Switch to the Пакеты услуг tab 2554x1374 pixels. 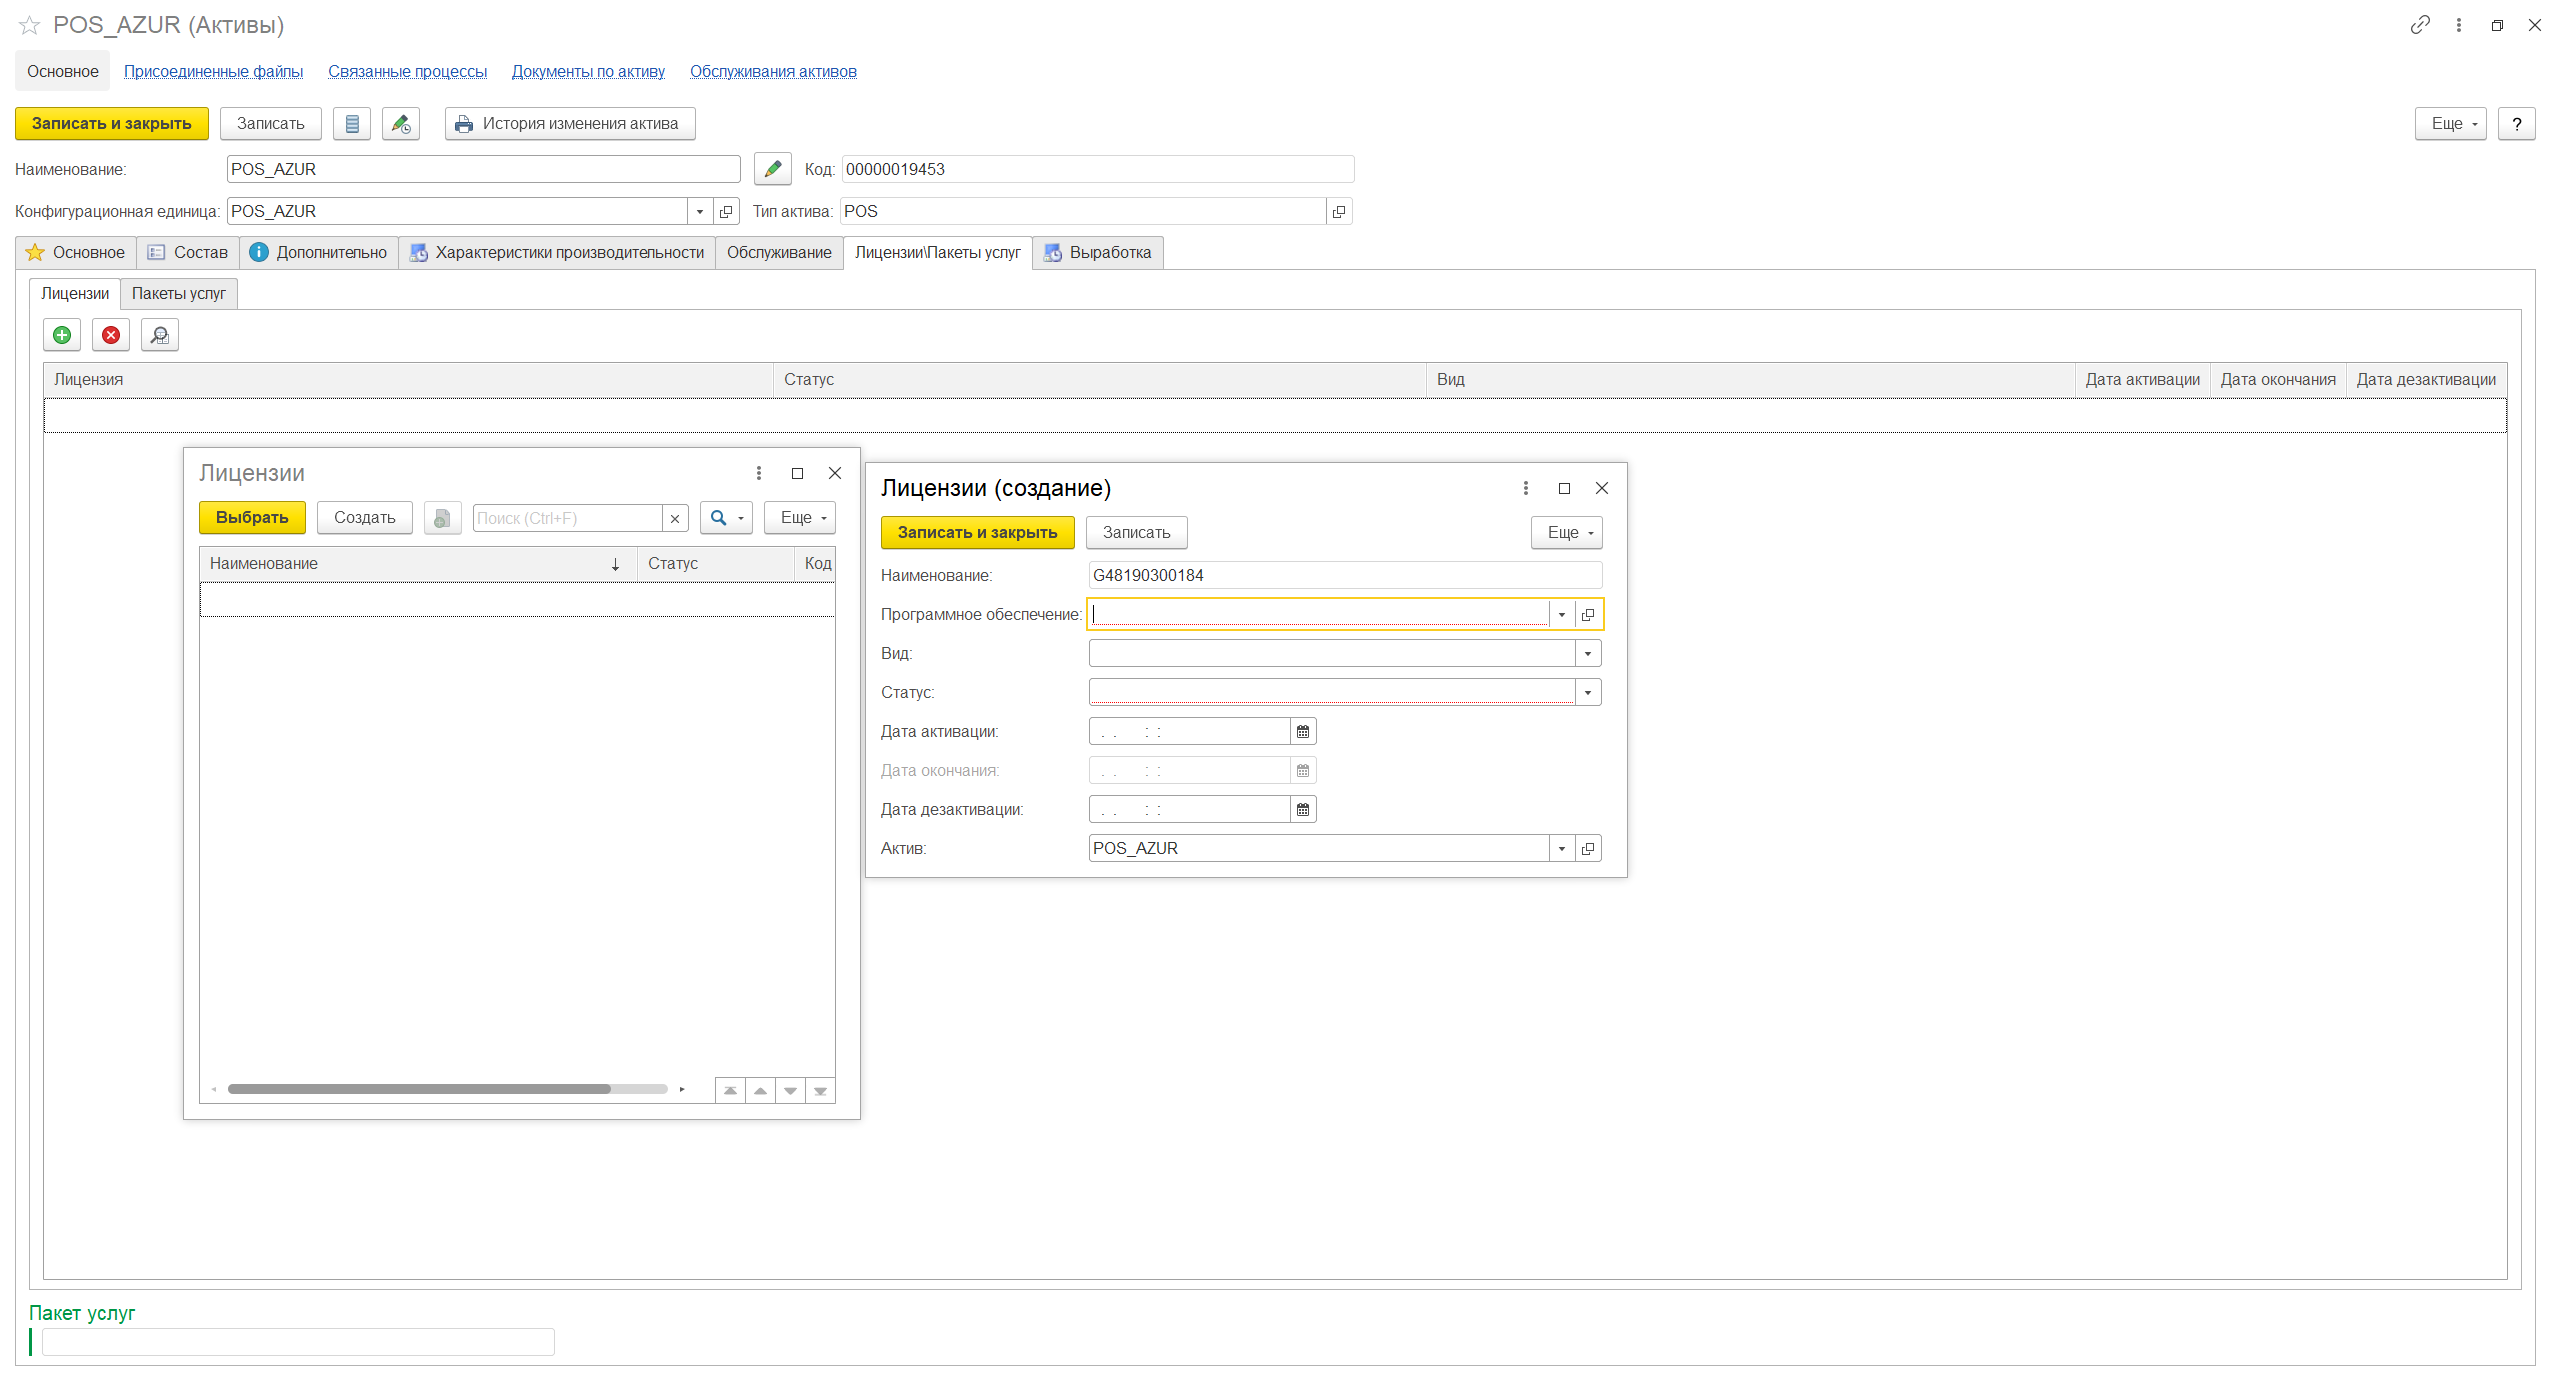pyautogui.click(x=179, y=294)
